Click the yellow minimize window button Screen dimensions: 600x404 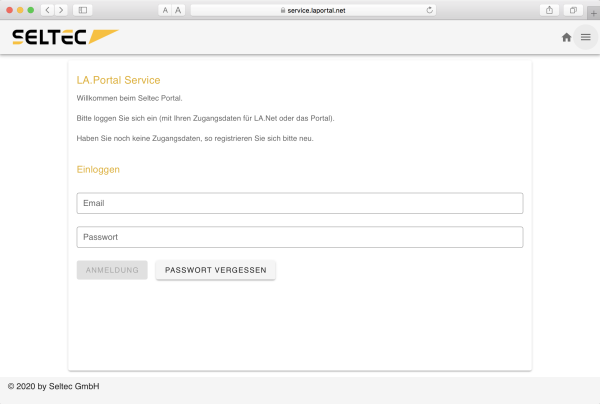click(20, 10)
